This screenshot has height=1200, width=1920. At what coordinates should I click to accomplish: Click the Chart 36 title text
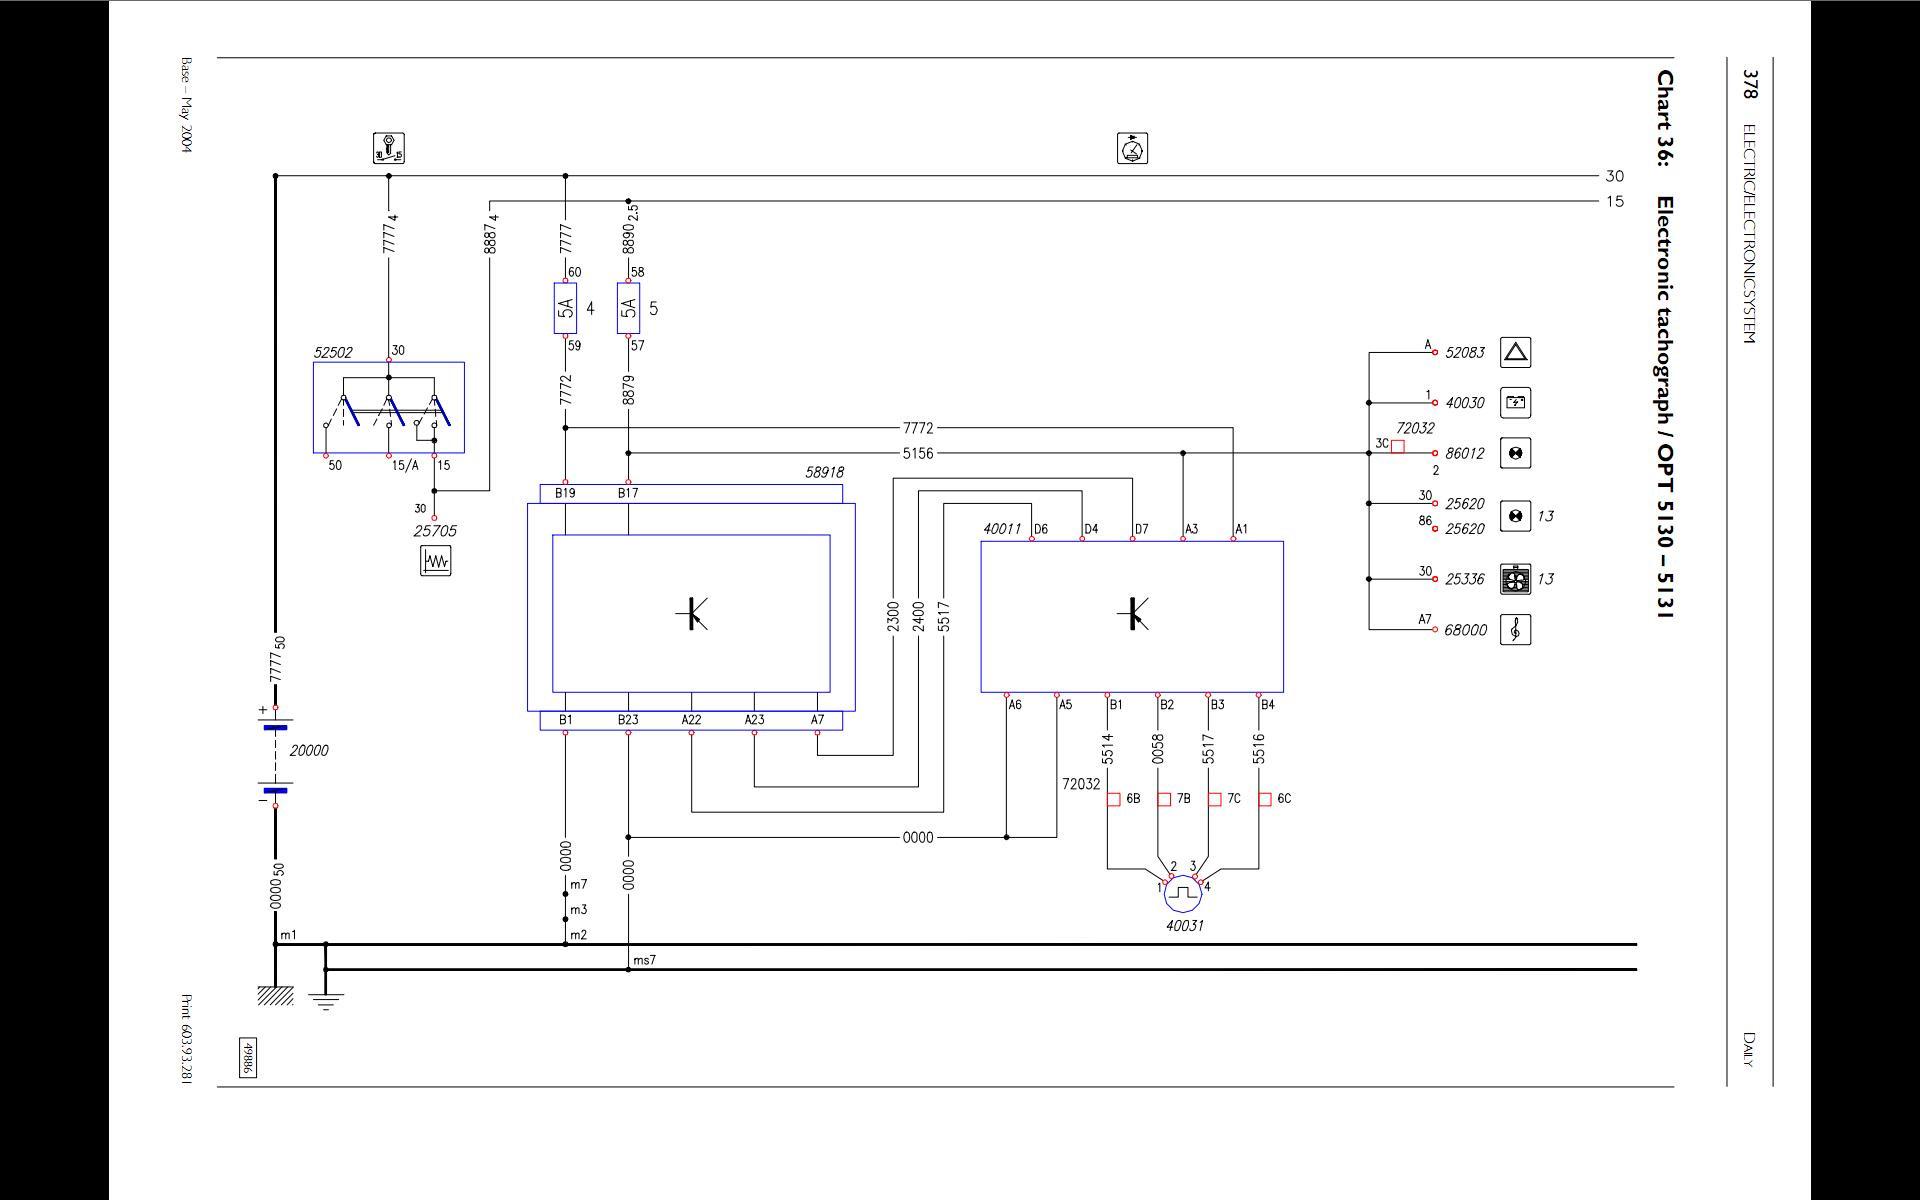pyautogui.click(x=1664, y=345)
